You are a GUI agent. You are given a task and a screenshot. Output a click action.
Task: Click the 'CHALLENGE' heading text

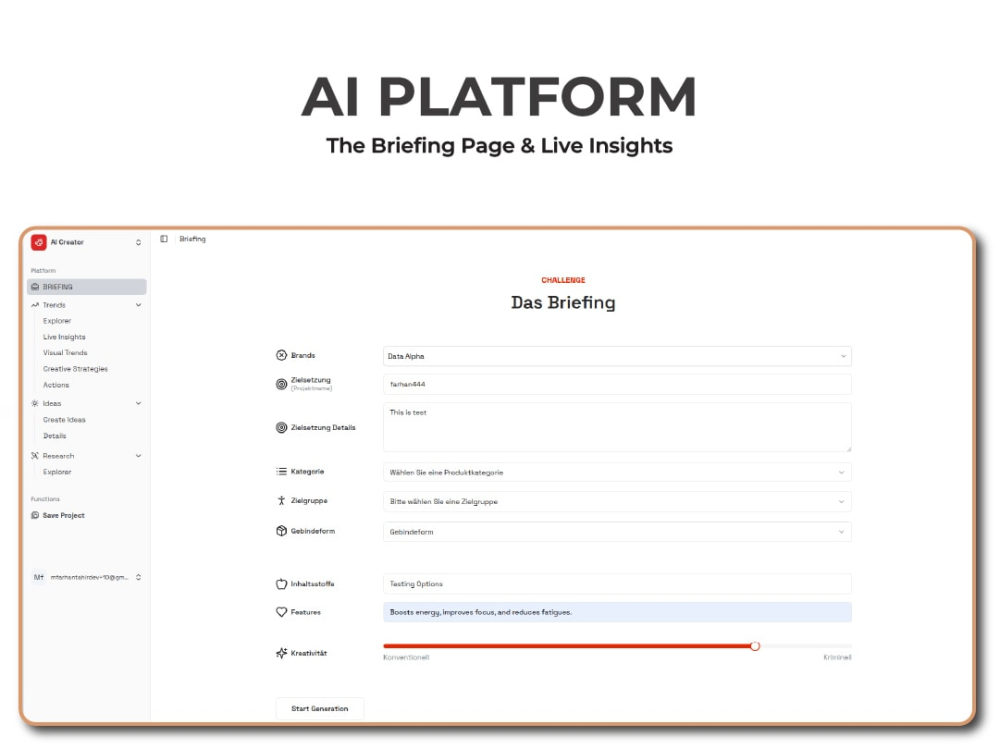coord(563,280)
